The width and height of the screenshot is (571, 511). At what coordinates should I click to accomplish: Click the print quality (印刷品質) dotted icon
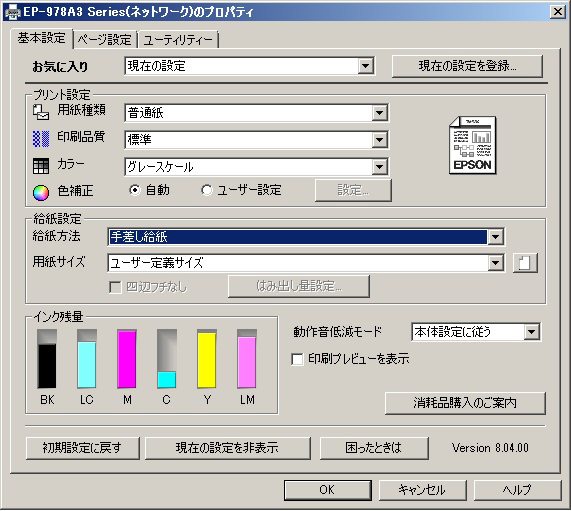pos(41,139)
